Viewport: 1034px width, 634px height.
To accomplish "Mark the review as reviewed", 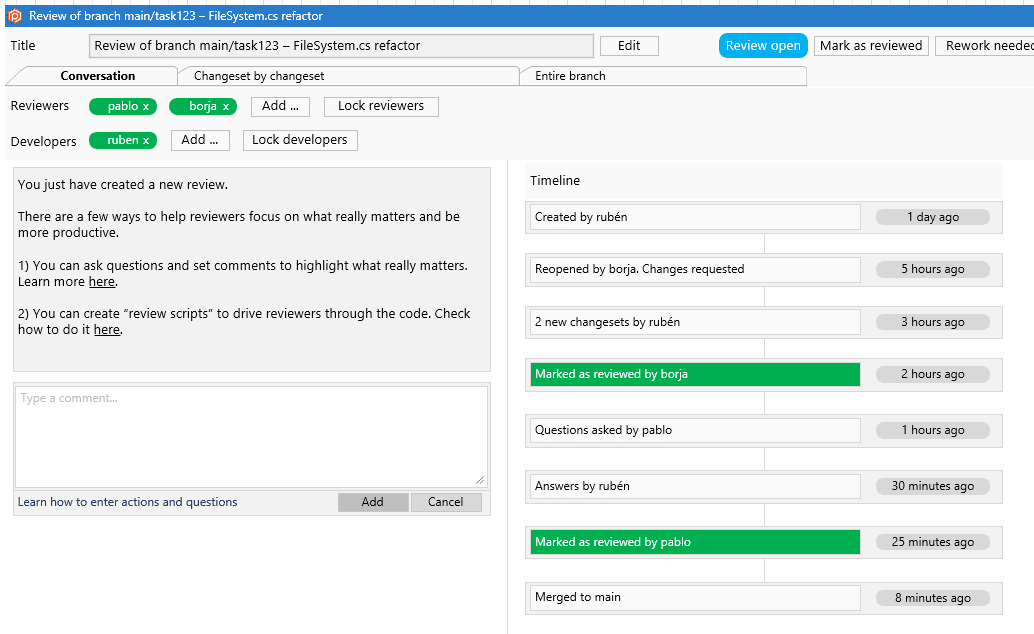I will (870, 45).
